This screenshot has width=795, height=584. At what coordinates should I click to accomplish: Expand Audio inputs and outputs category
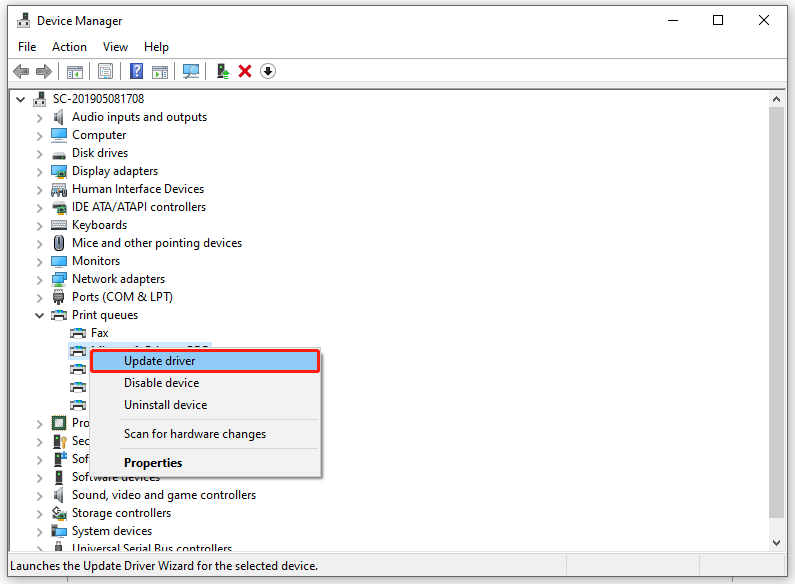40,118
